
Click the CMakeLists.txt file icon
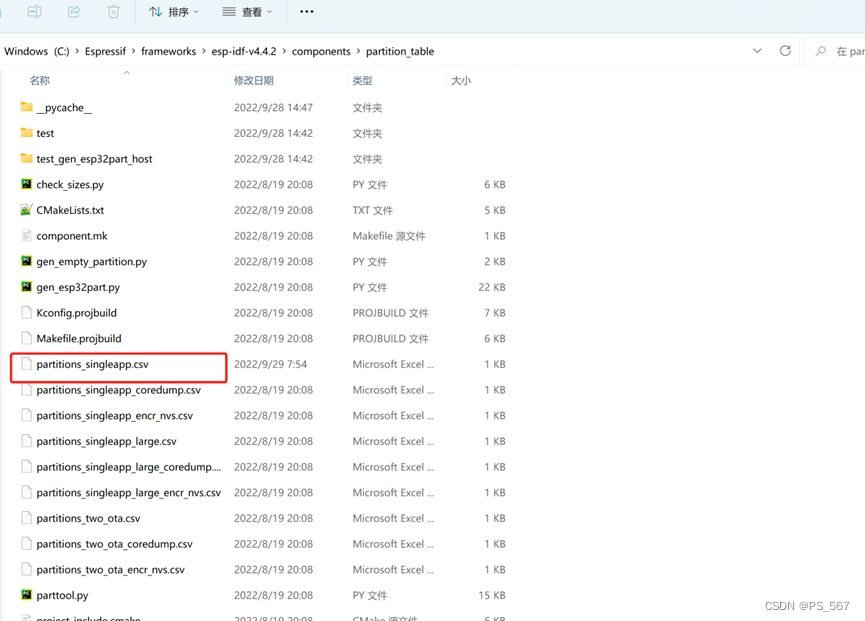coord(24,210)
